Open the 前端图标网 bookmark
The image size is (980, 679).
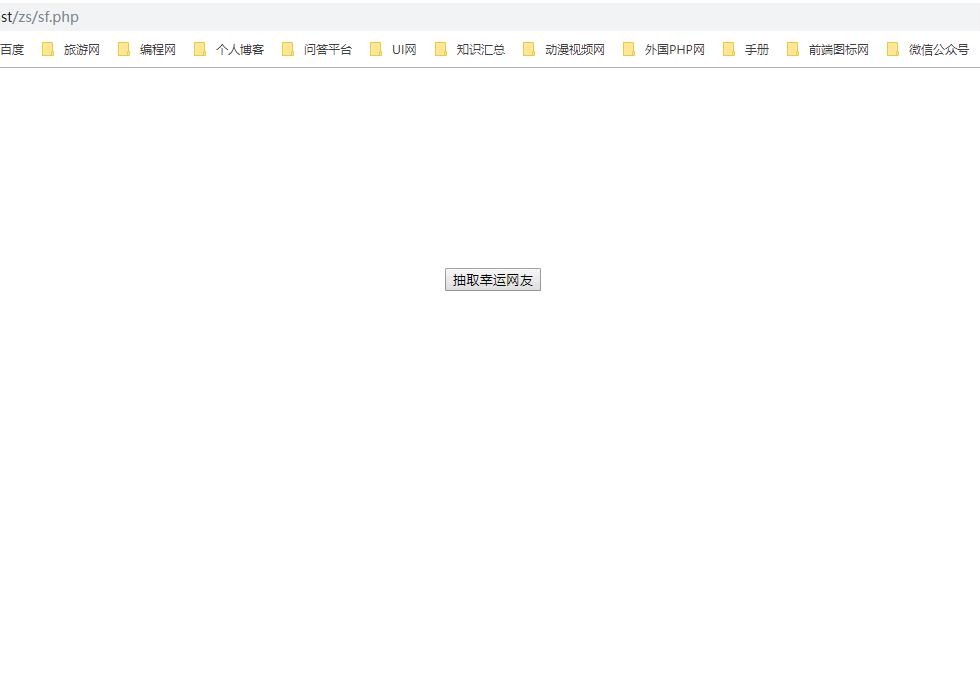click(x=839, y=48)
